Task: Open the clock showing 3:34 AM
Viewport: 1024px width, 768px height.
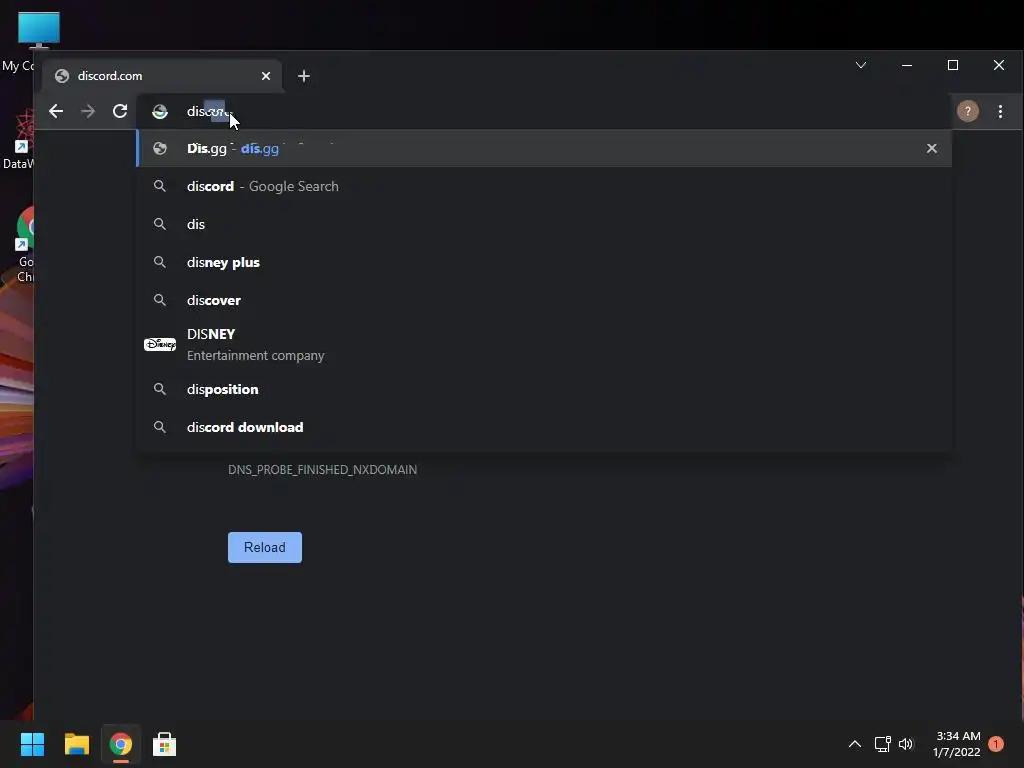Action: coord(957,744)
